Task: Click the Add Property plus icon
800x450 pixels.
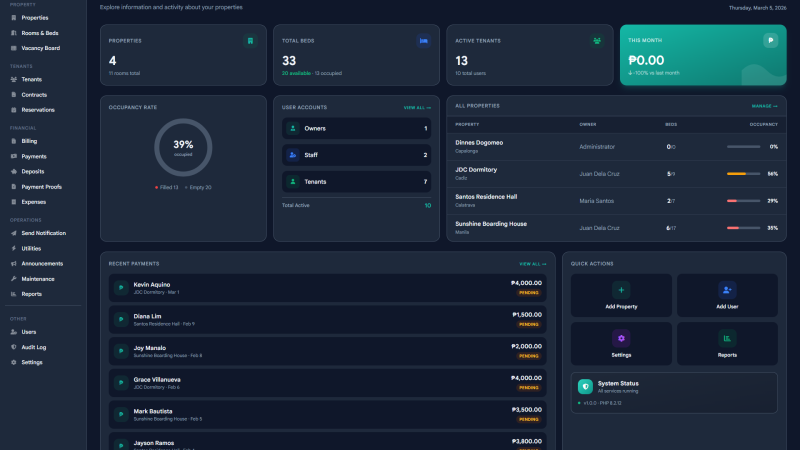Action: pos(621,290)
